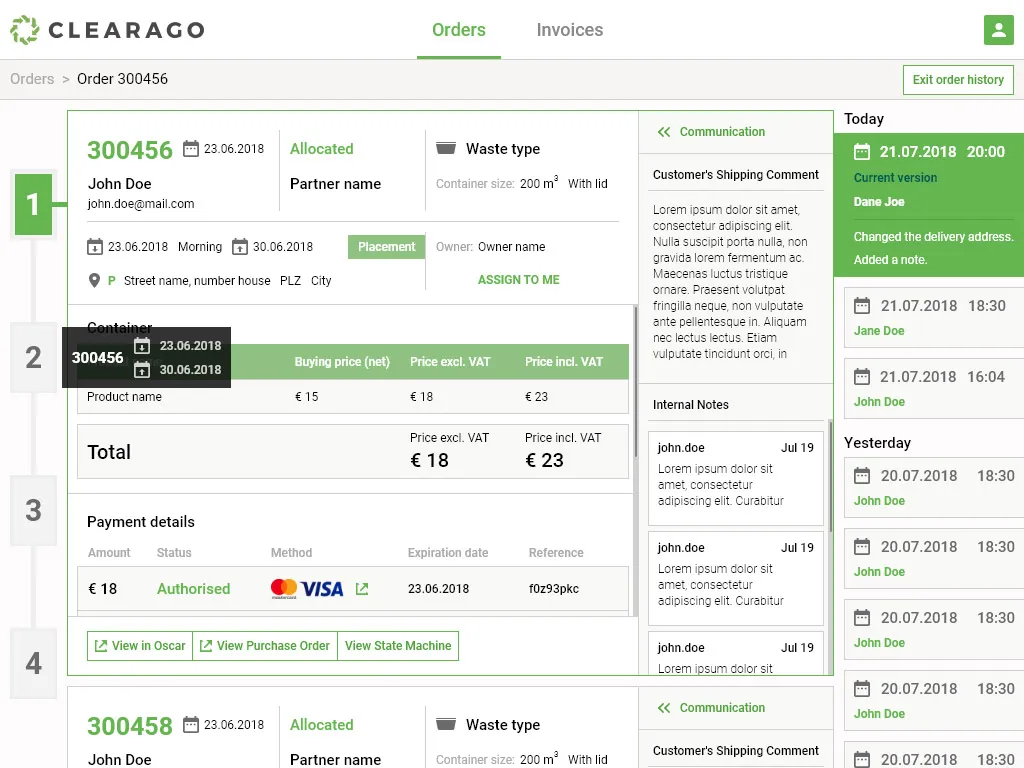This screenshot has width=1024, height=768.
Task: Click the Mastercard payment icon
Action: click(284, 589)
